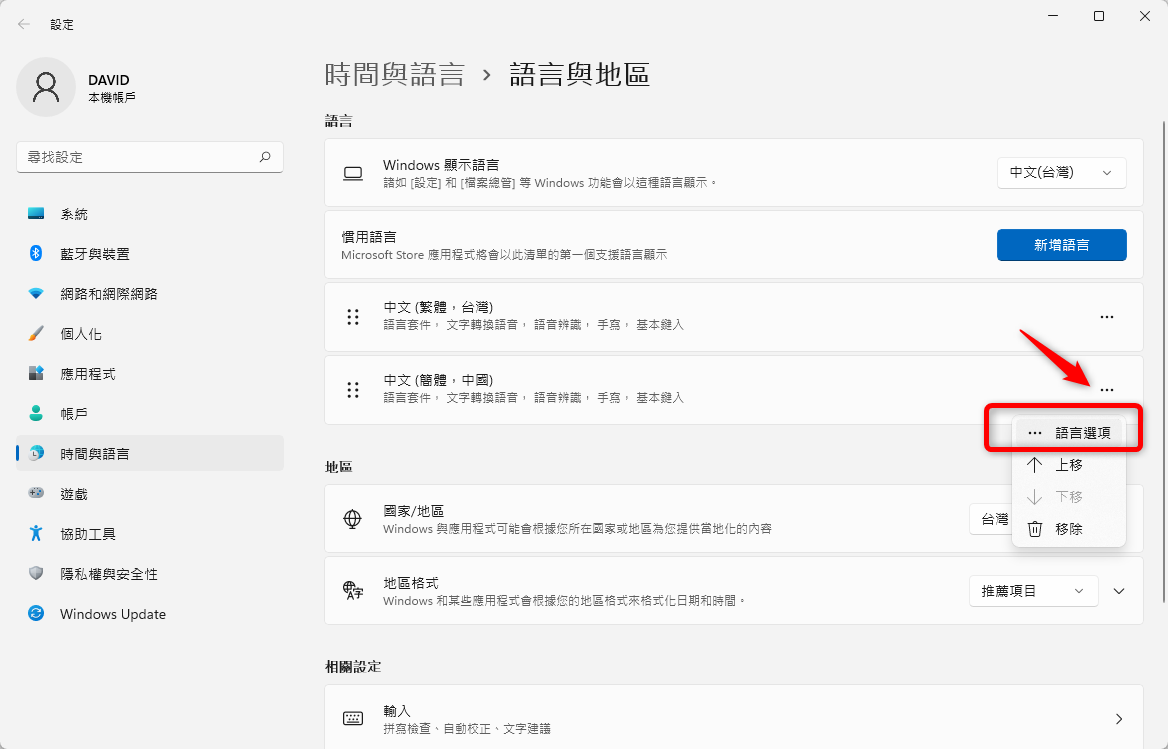Open 藍牙與裝置 settings
This screenshot has width=1168, height=749.
click(150, 254)
